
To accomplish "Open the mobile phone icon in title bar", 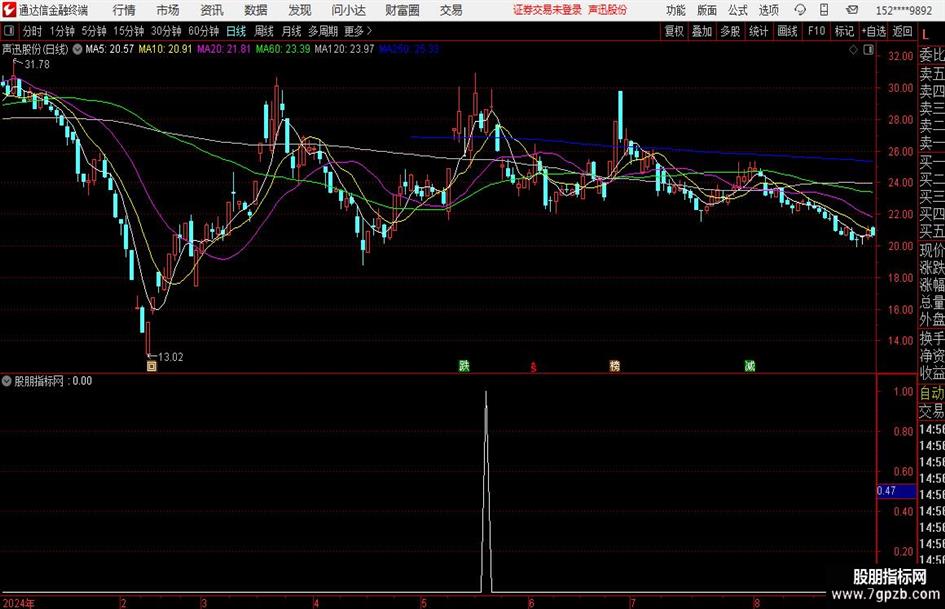I will [824, 10].
